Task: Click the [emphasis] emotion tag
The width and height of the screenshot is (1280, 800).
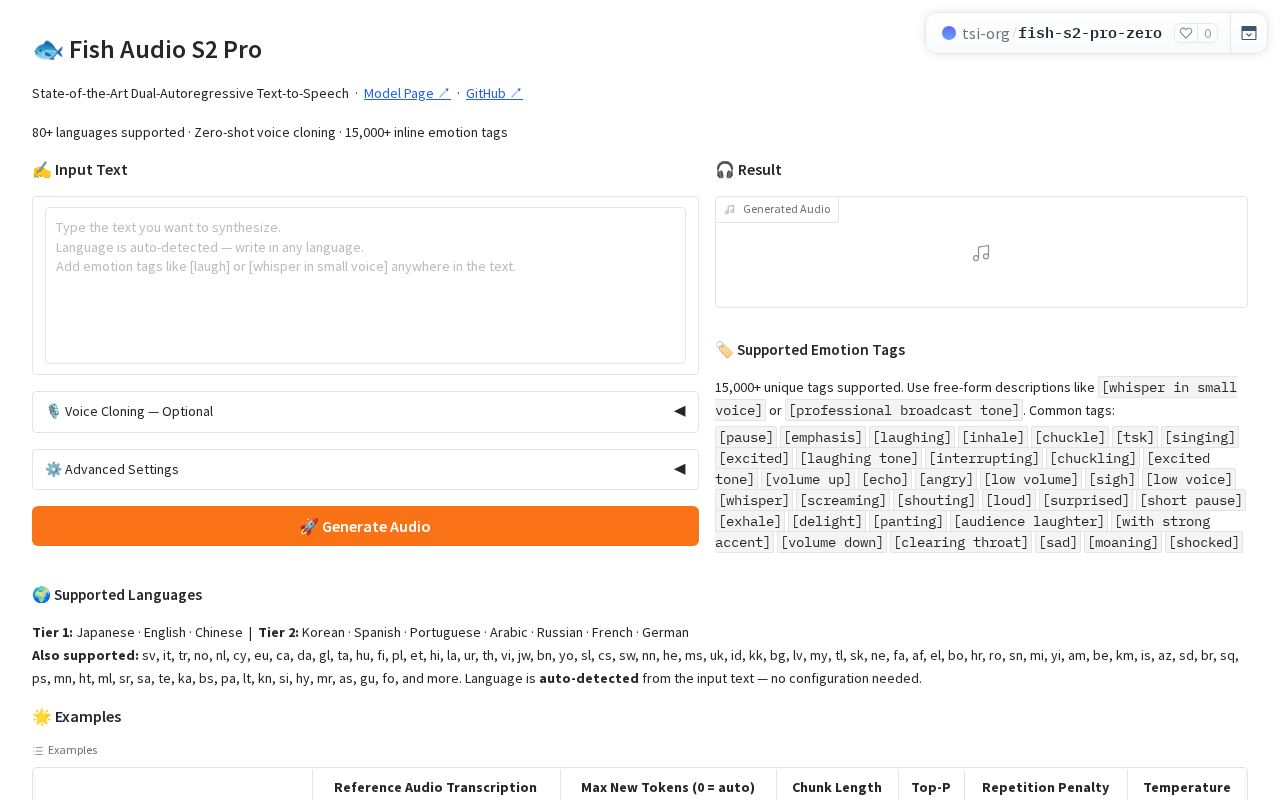Action: pyautogui.click(x=823, y=437)
